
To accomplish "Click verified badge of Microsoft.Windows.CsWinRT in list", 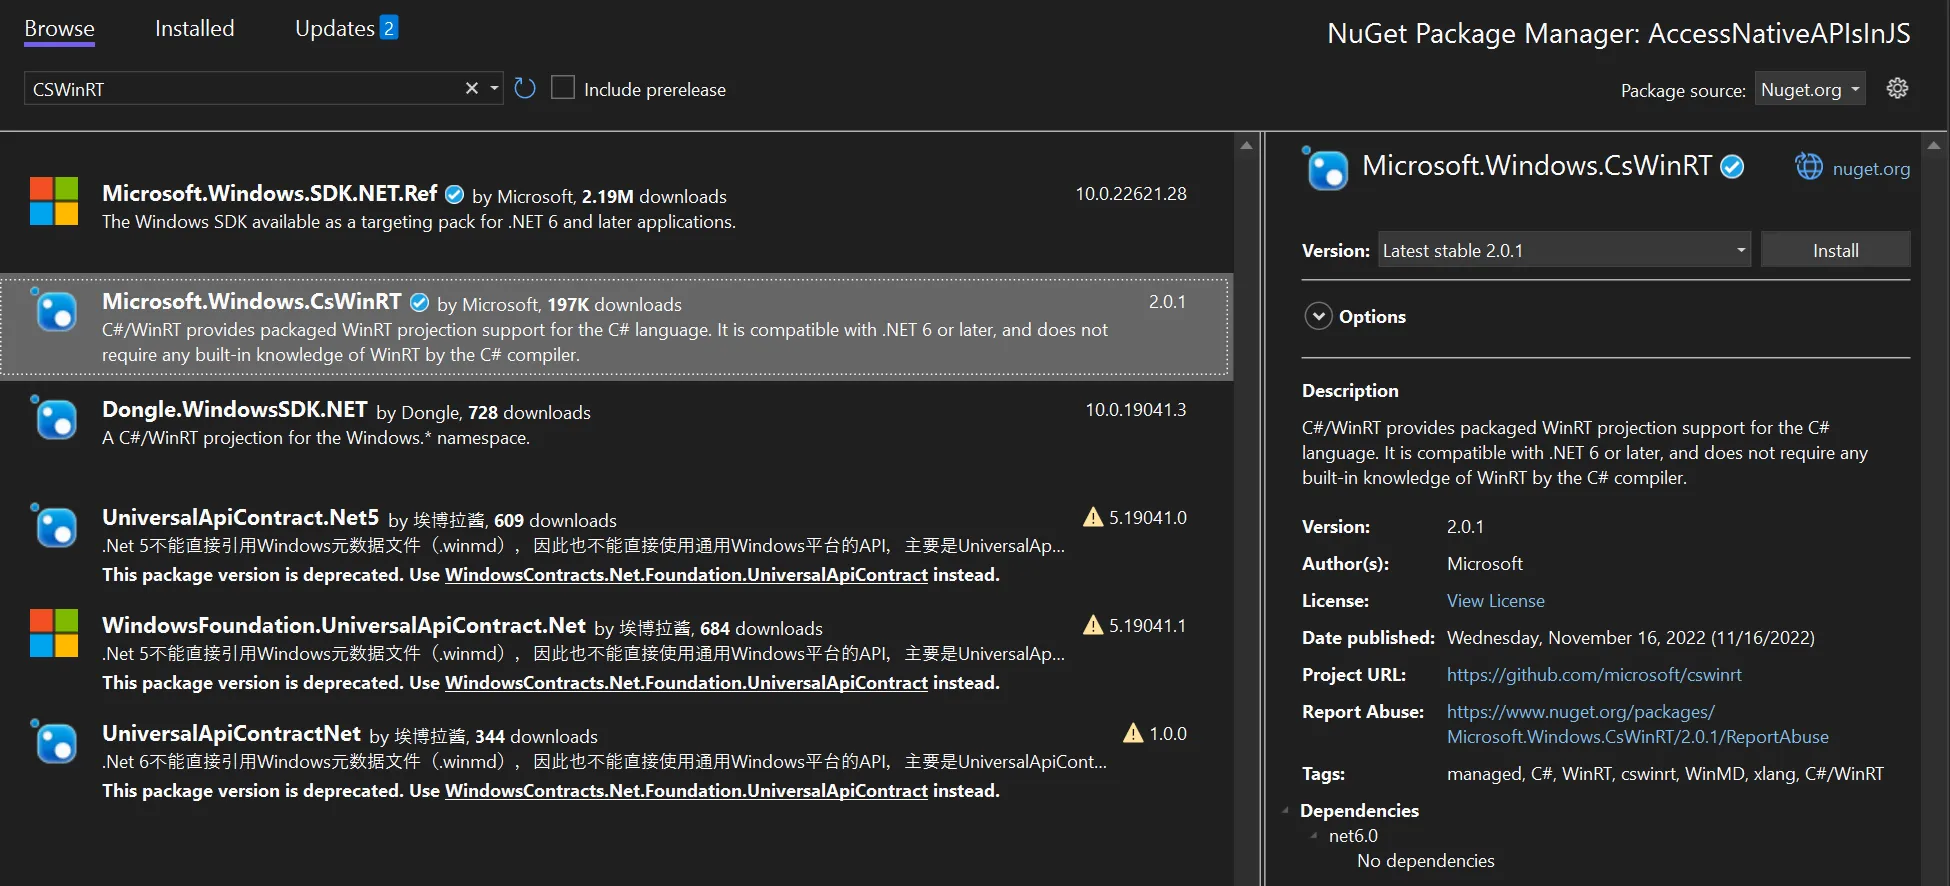I will (420, 302).
